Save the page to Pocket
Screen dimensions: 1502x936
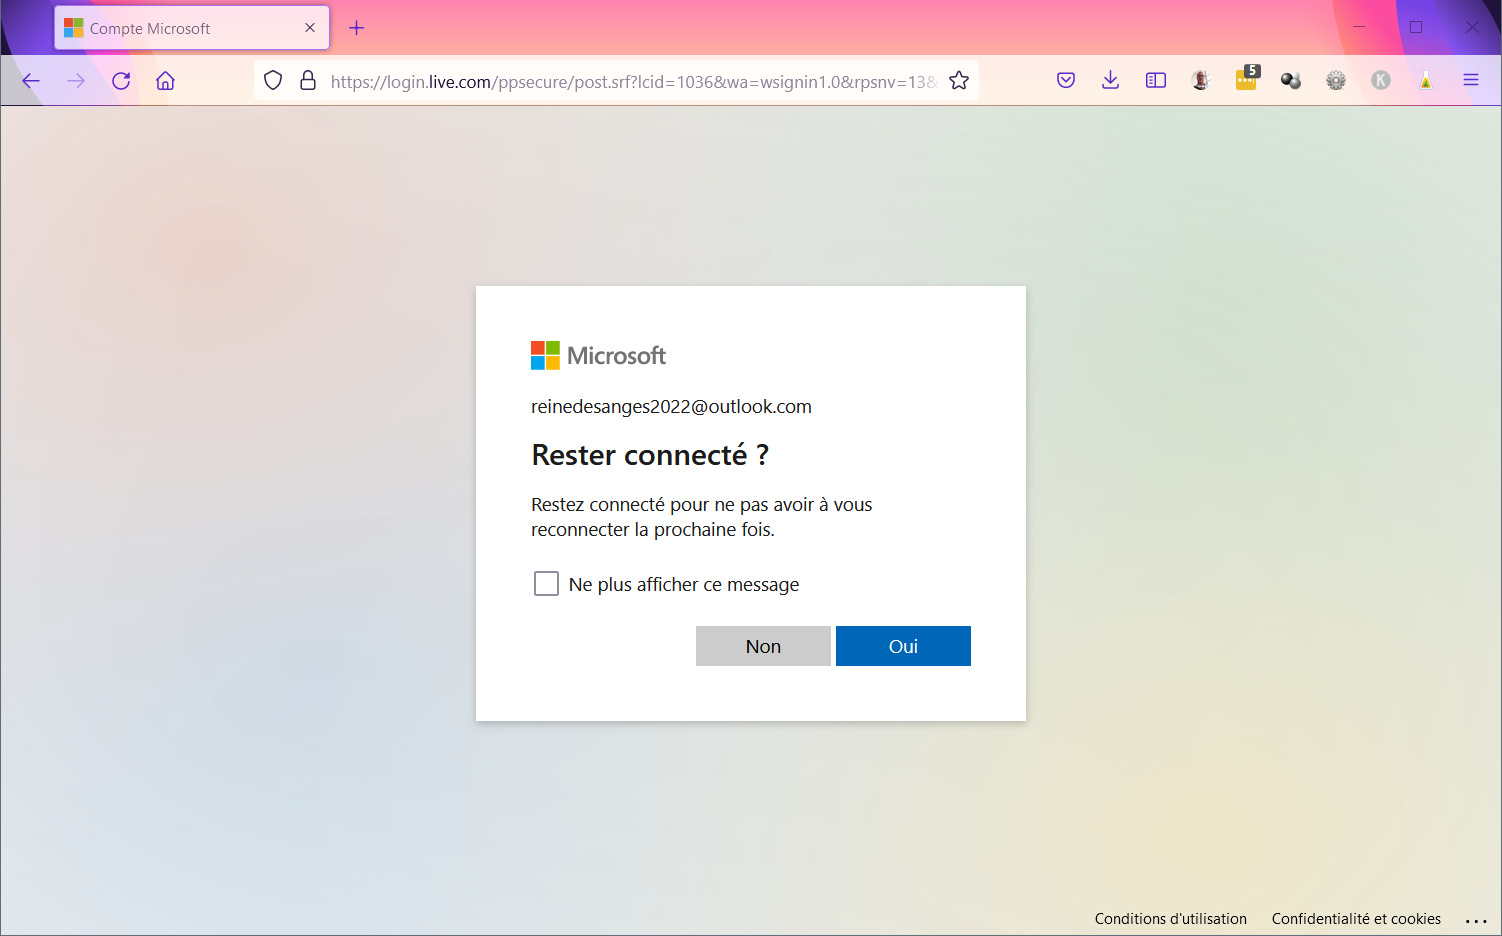pos(1066,81)
